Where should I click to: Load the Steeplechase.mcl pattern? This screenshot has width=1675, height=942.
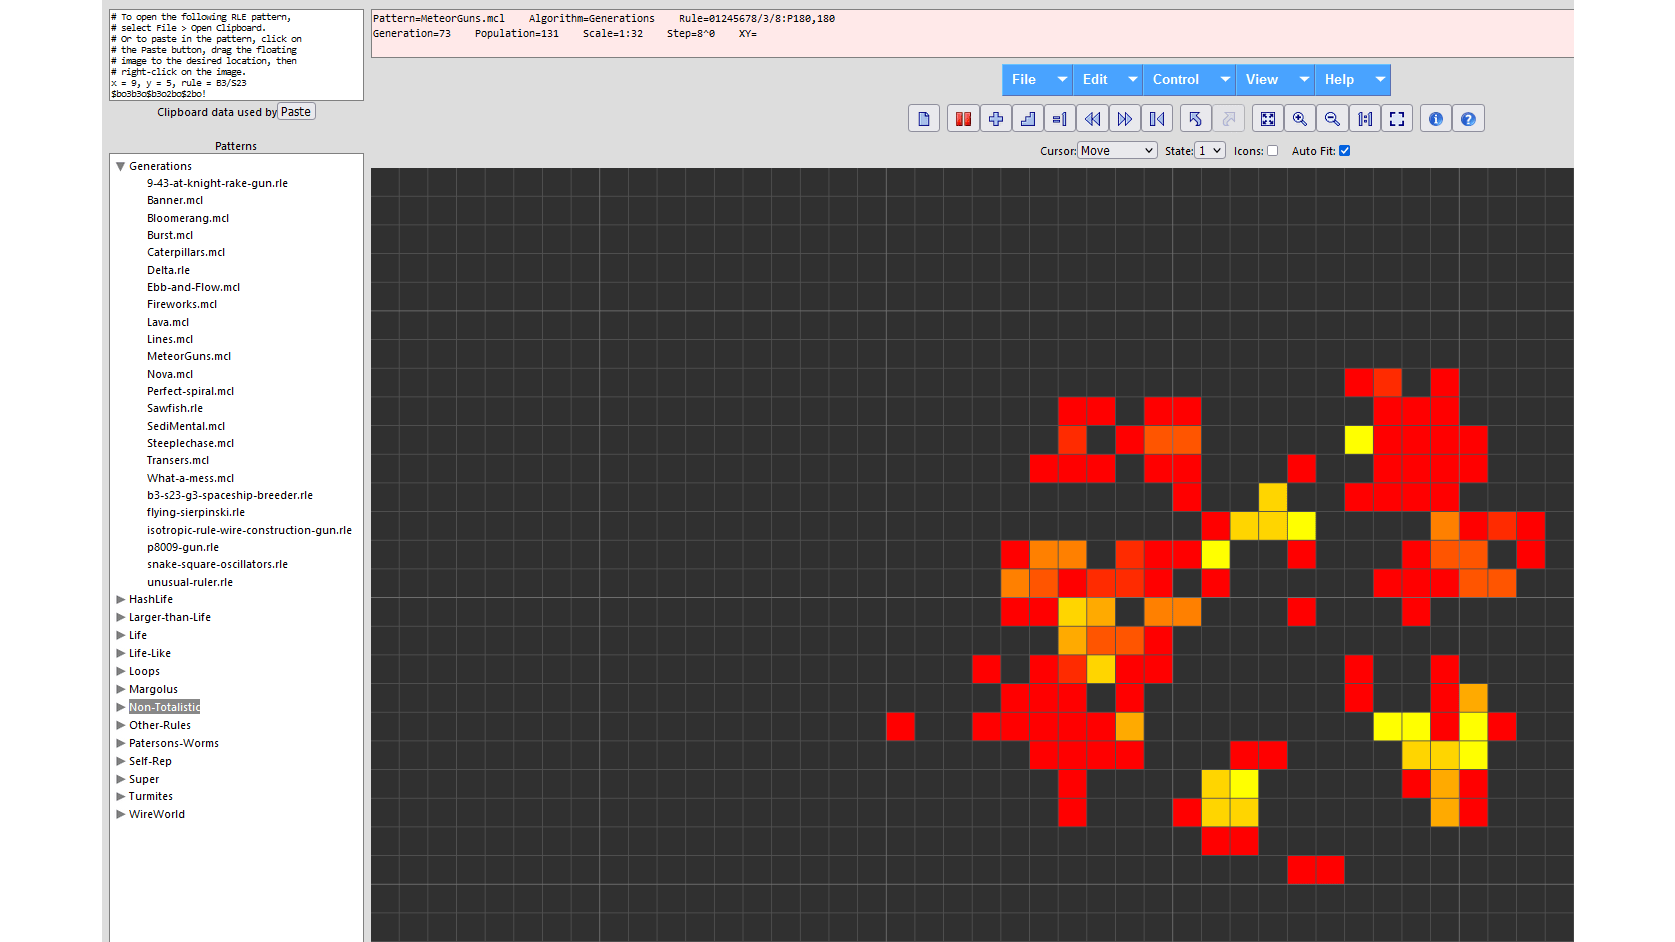click(x=190, y=444)
